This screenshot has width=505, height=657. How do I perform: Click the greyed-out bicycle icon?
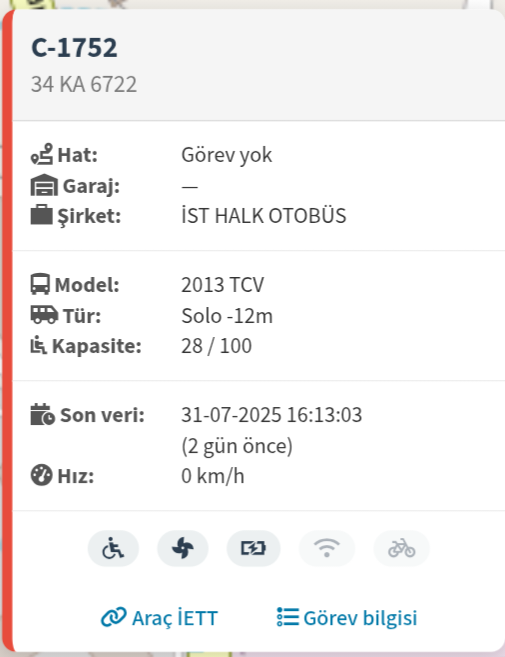(401, 548)
